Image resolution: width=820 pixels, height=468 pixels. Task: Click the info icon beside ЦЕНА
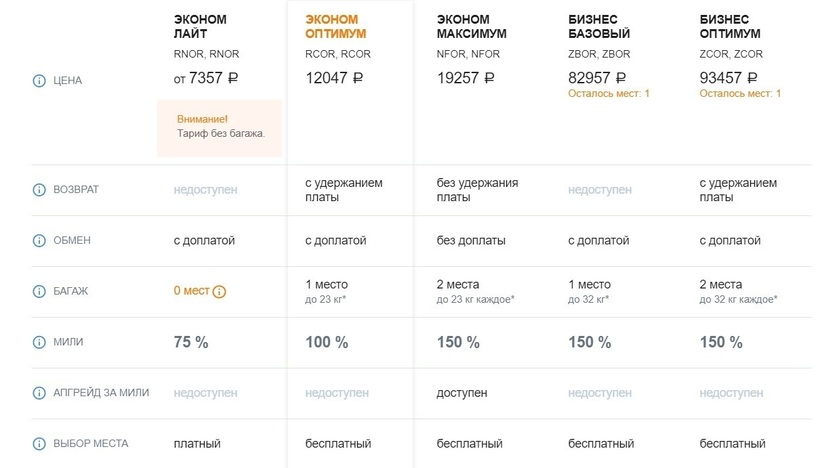coord(40,81)
